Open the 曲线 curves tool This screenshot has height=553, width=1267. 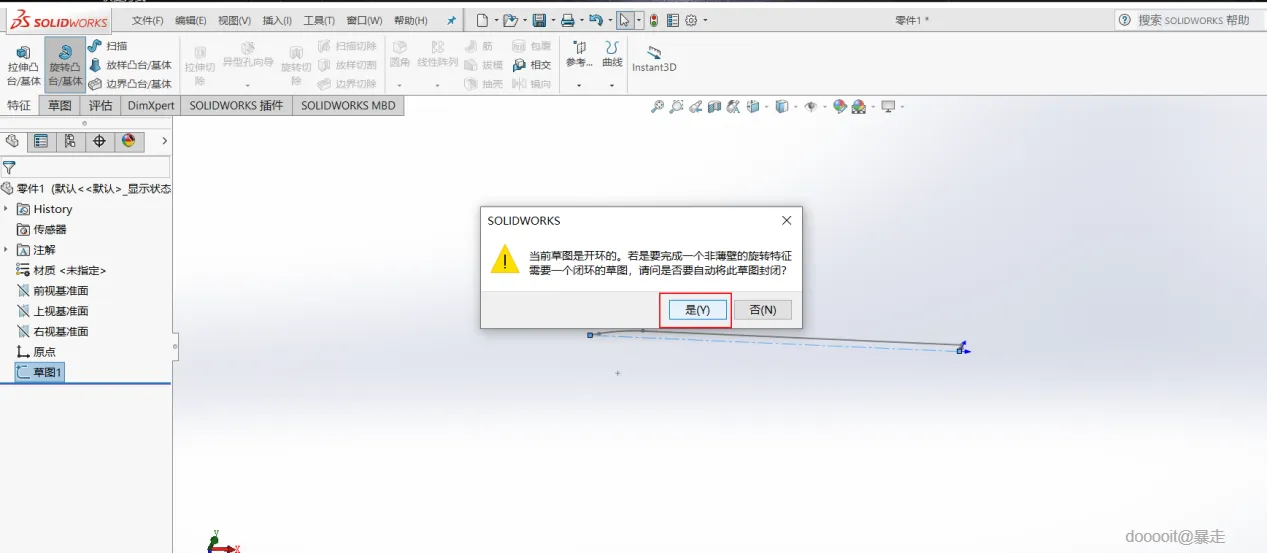[x=612, y=54]
